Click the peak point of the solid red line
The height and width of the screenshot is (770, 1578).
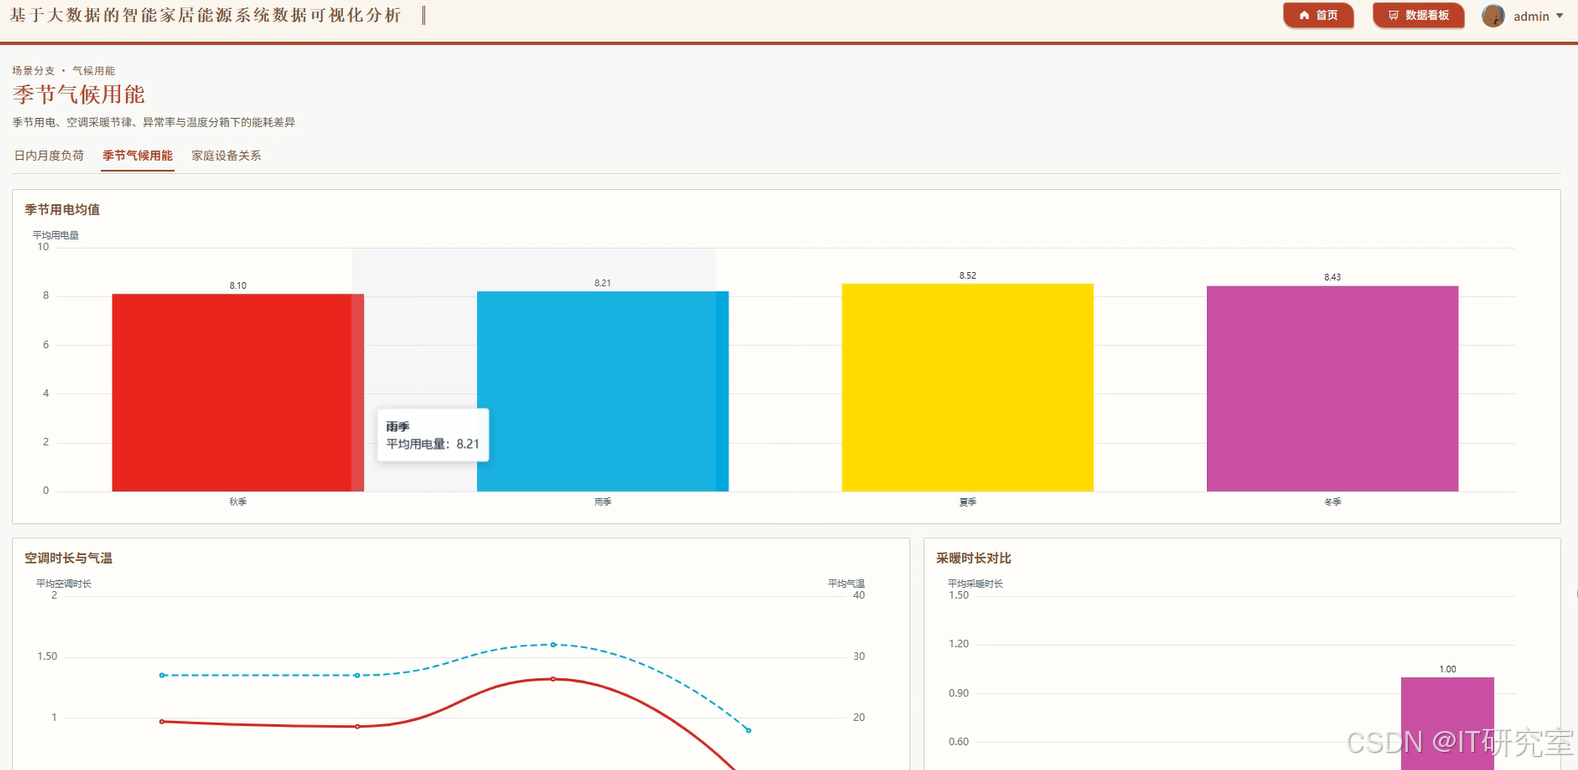click(x=553, y=679)
